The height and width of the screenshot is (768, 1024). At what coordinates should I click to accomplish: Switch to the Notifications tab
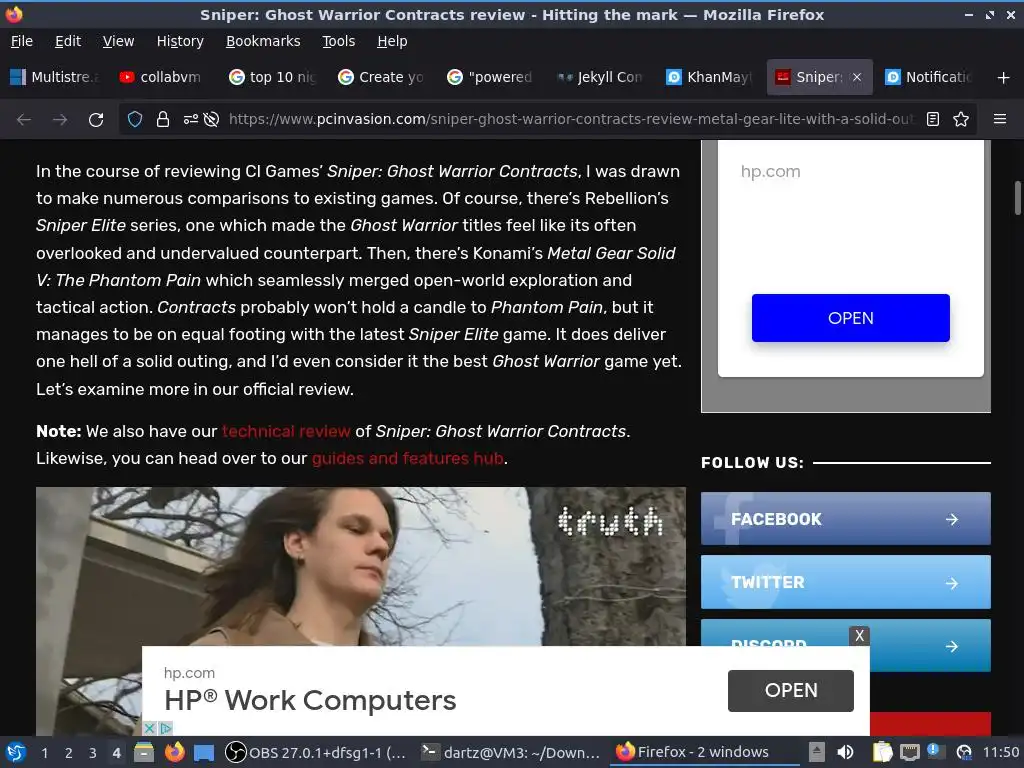(929, 77)
